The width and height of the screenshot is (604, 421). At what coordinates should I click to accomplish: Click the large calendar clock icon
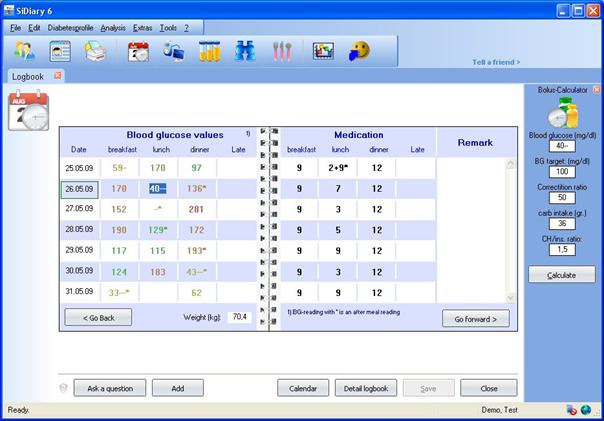(27, 110)
